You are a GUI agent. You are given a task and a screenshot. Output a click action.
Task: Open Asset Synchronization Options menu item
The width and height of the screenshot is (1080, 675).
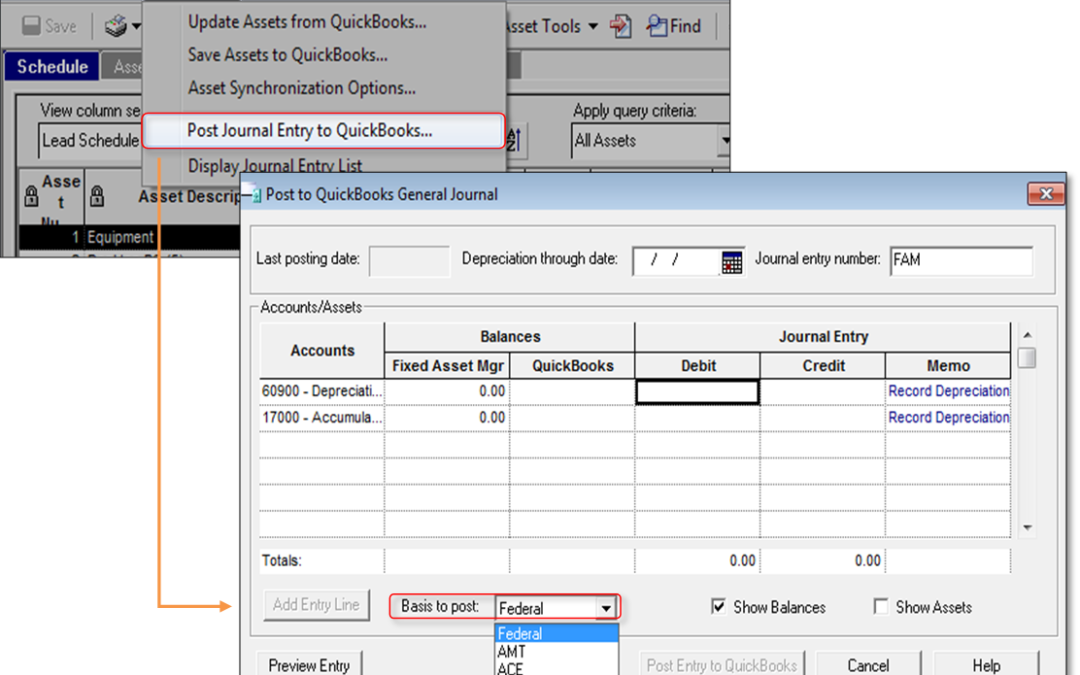coord(302,88)
